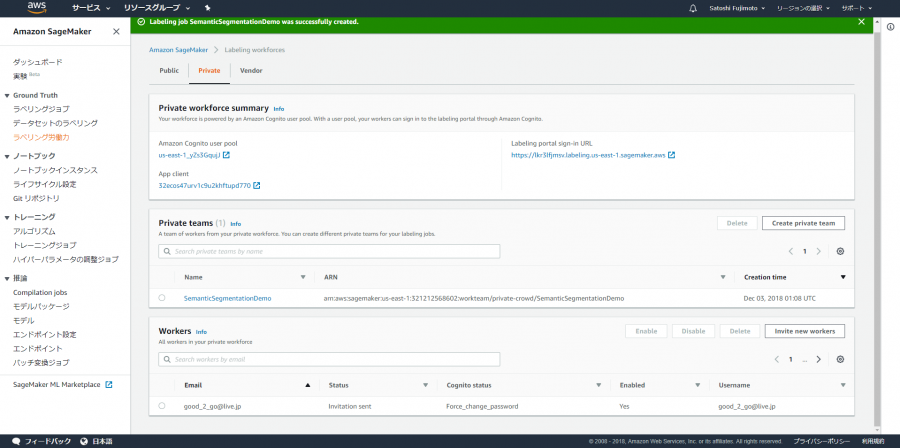Open the labeling portal sign-in URL

click(588, 155)
